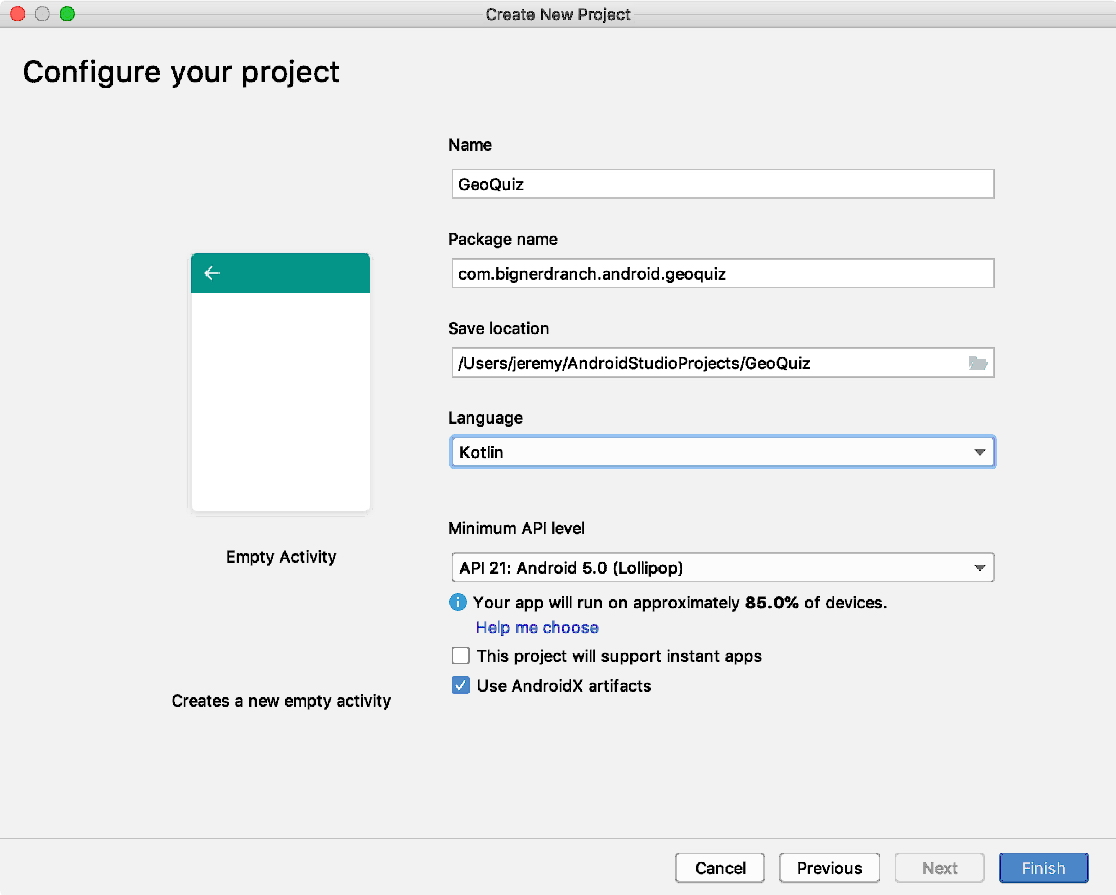This screenshot has height=895, width=1116.
Task: Click the 'Empty Activity' label text
Action: click(281, 557)
